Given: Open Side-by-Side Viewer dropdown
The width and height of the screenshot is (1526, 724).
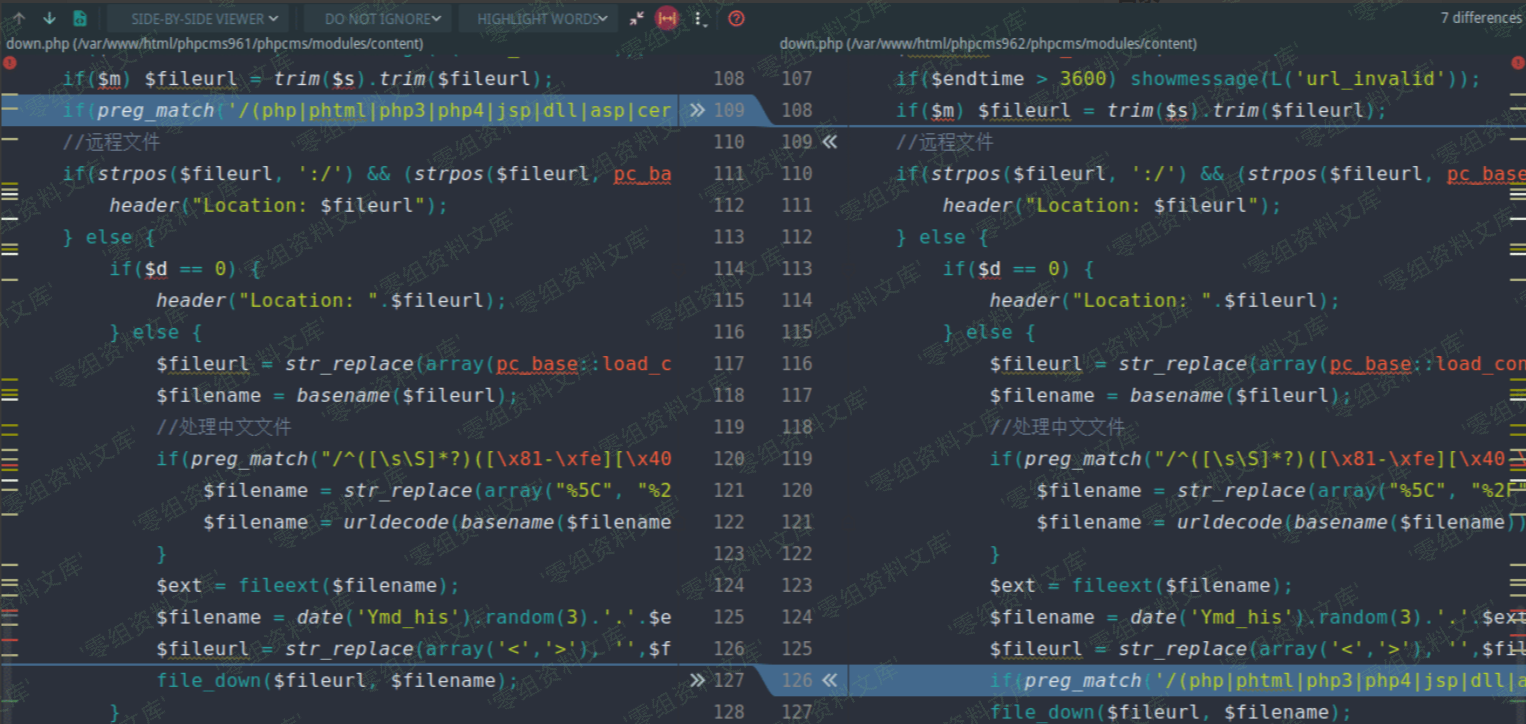Looking at the screenshot, I should click(204, 18).
